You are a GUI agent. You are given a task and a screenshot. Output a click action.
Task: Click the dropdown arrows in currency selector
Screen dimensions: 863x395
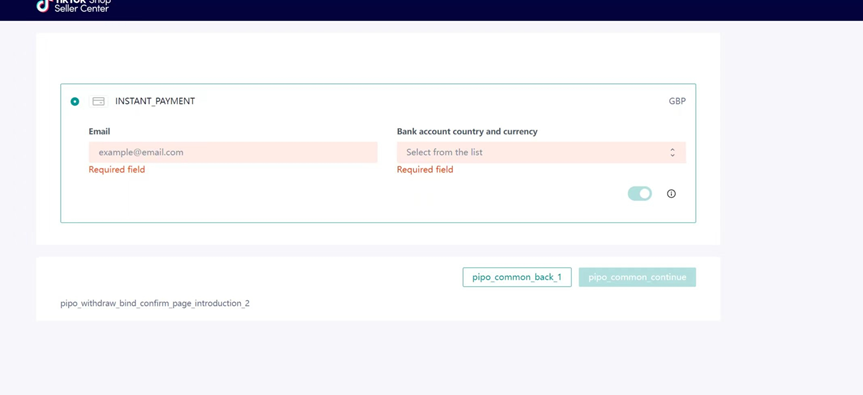click(672, 152)
